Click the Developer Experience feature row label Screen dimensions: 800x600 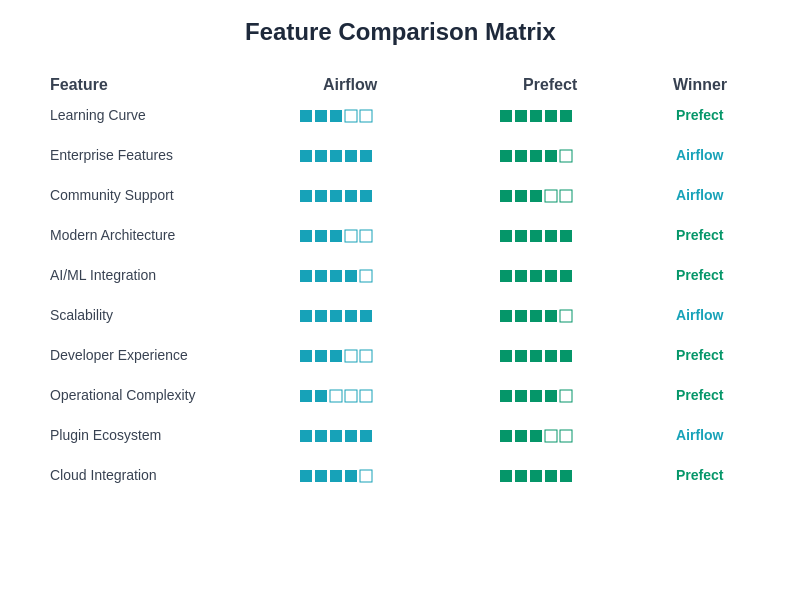(119, 355)
